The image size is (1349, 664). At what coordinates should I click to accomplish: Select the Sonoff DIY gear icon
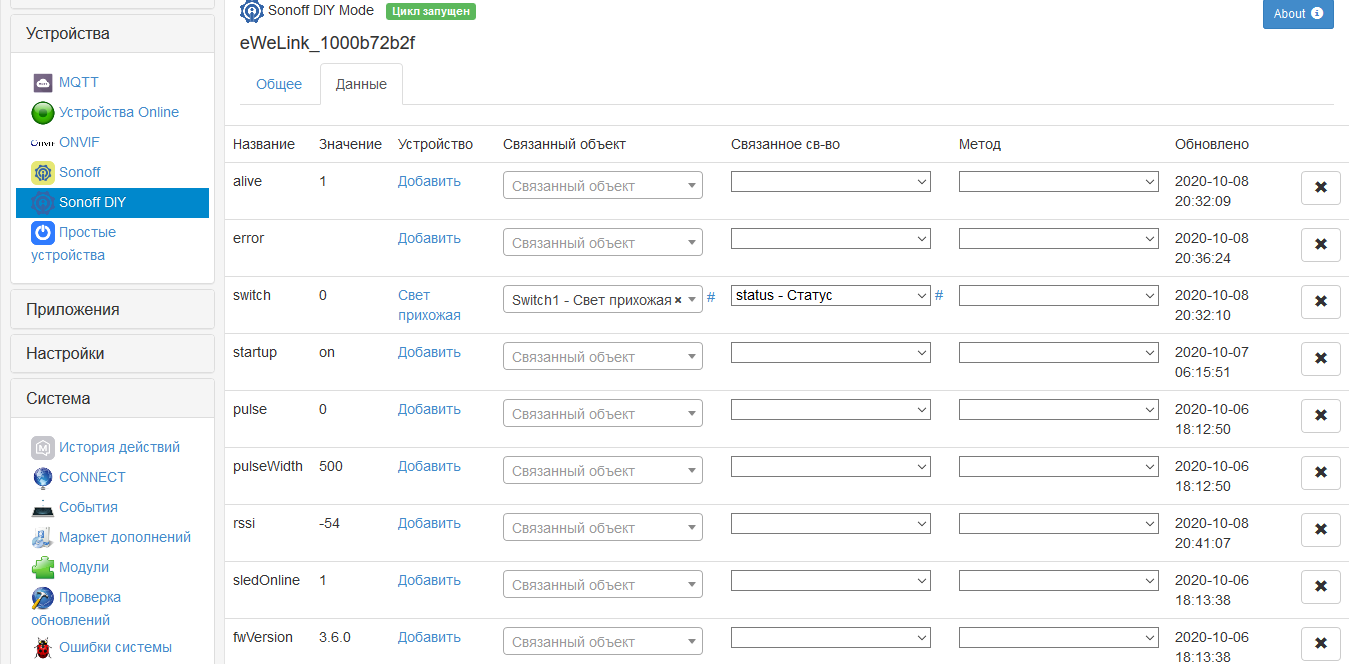click(42, 202)
